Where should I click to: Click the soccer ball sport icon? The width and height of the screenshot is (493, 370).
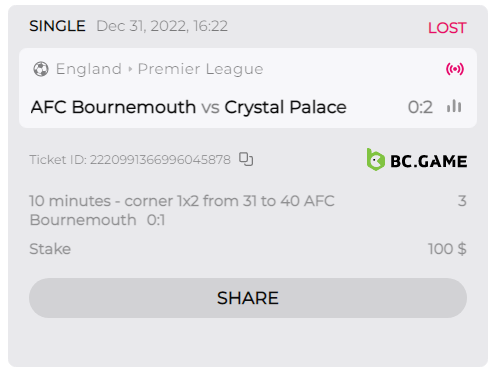pos(41,69)
